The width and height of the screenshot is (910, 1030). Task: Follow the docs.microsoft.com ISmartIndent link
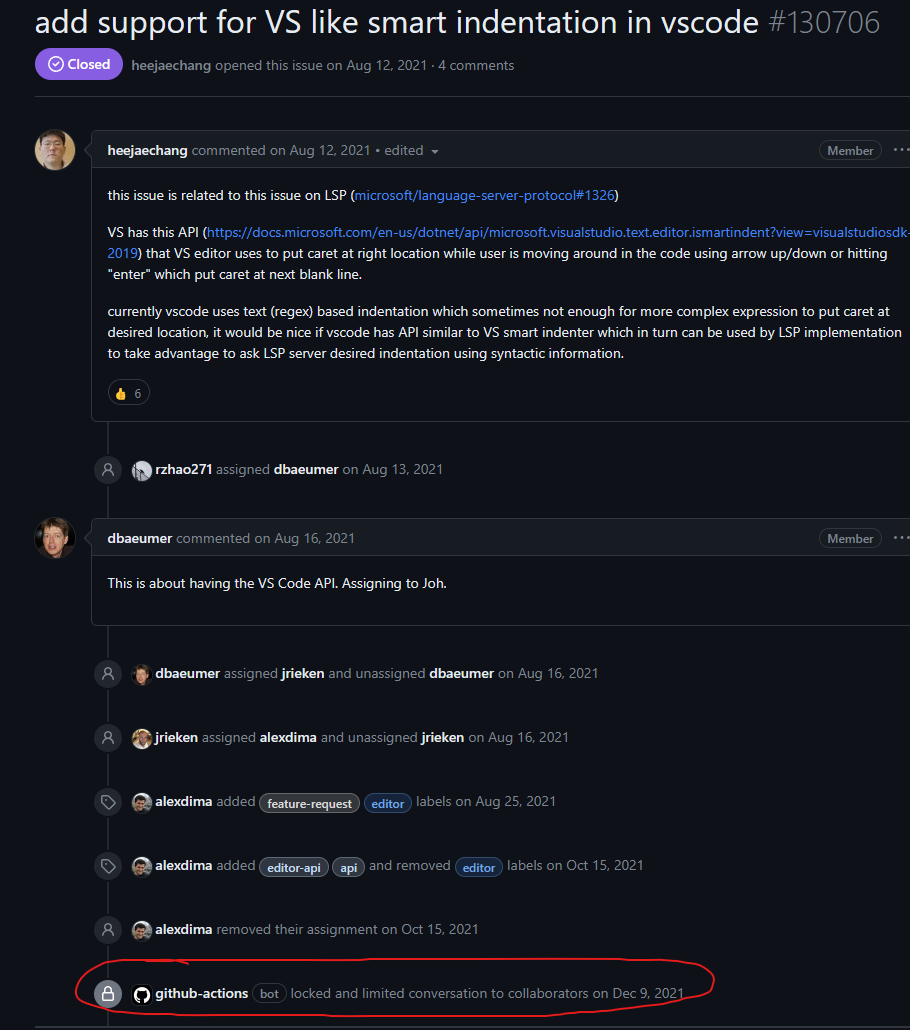pos(450,231)
